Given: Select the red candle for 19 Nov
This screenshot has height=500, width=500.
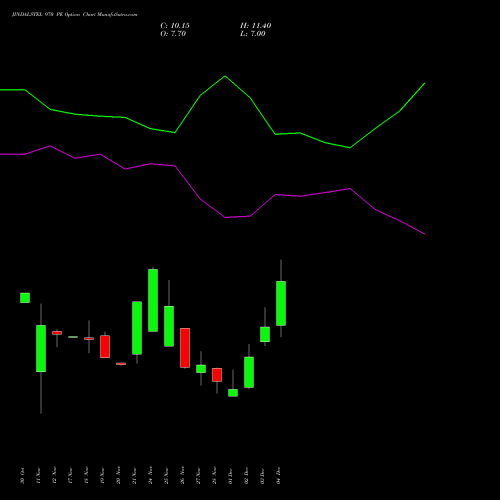Looking at the screenshot, I should tap(105, 346).
